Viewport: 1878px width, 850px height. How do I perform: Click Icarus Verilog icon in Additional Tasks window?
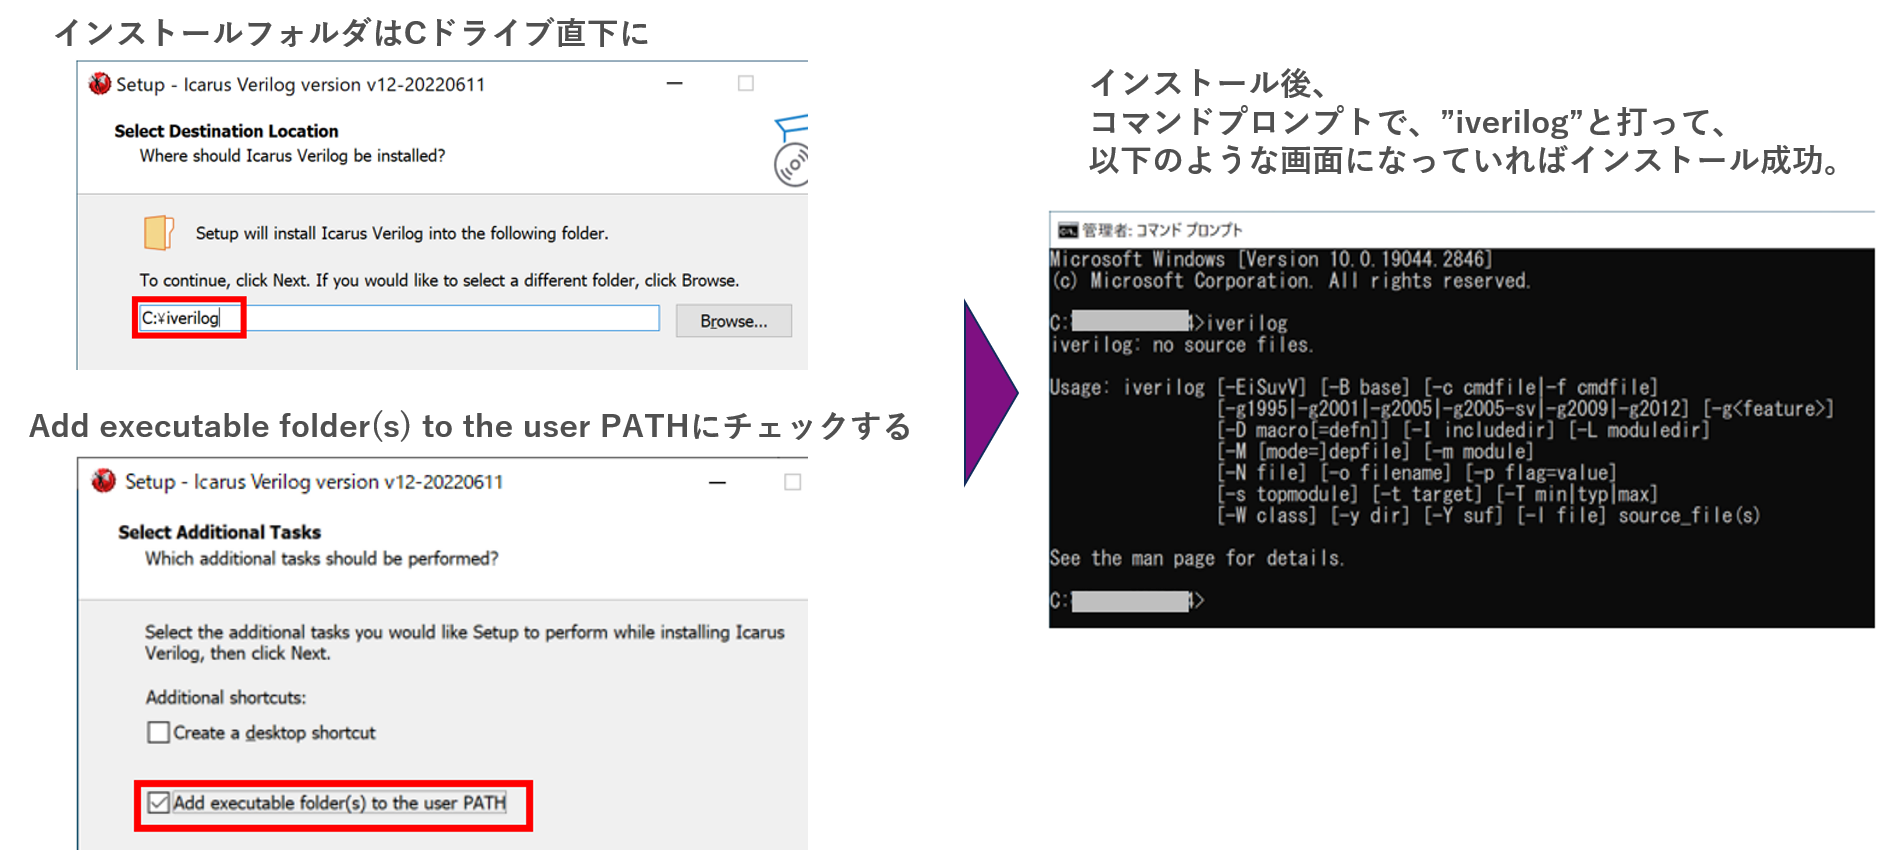click(x=104, y=481)
